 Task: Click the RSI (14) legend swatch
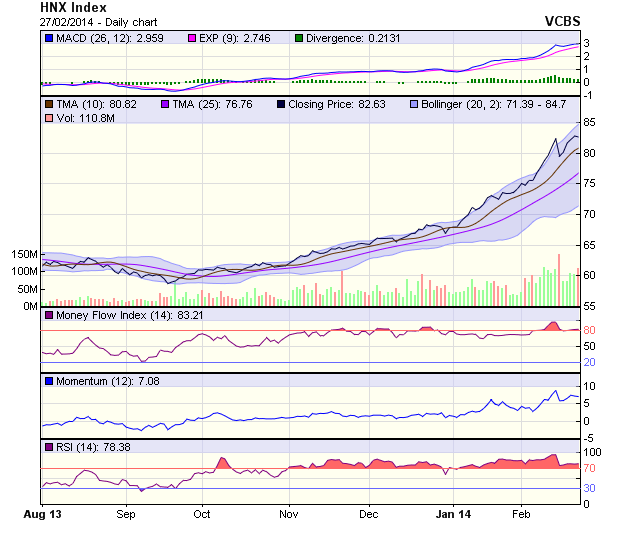[49, 446]
